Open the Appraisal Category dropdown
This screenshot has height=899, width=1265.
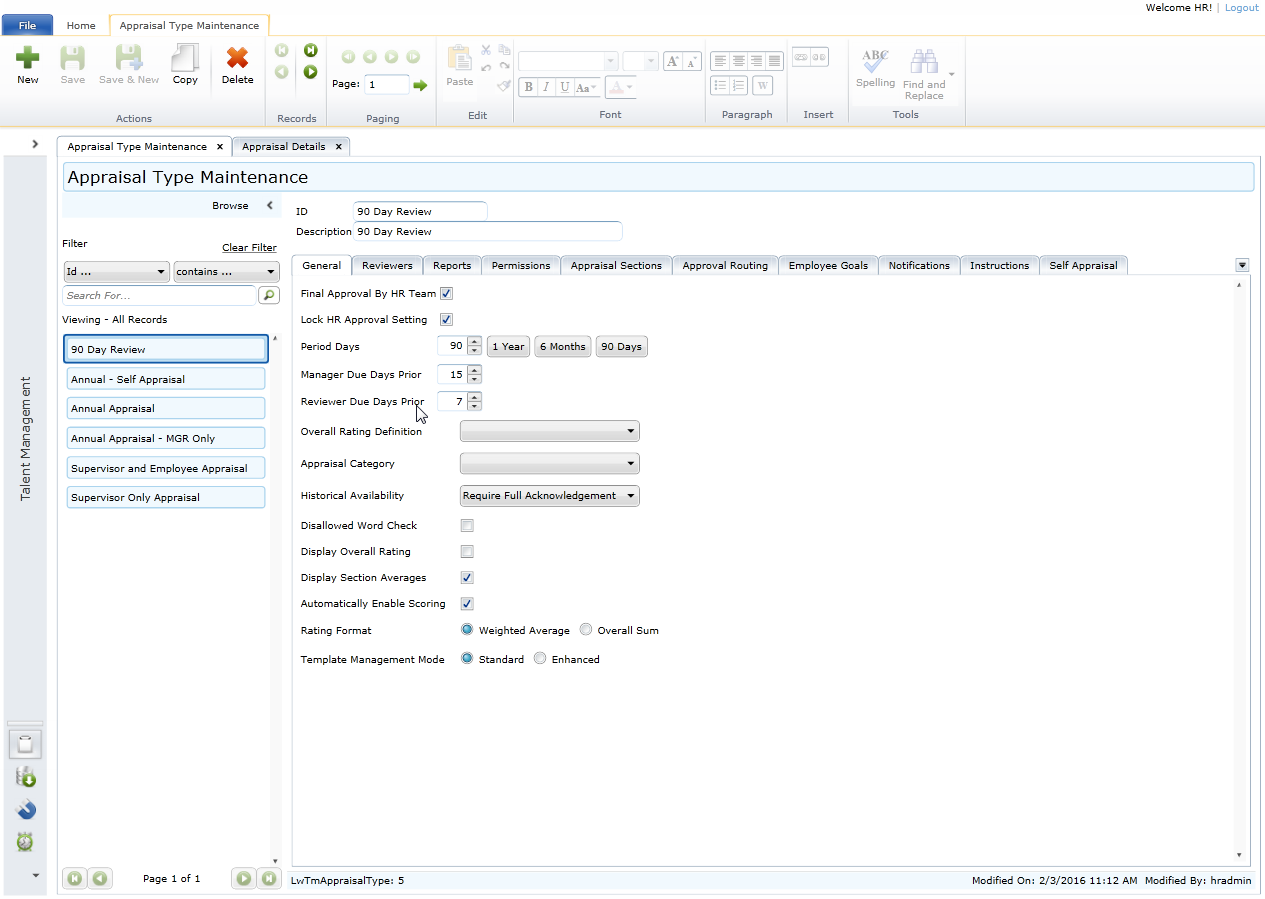(x=549, y=464)
